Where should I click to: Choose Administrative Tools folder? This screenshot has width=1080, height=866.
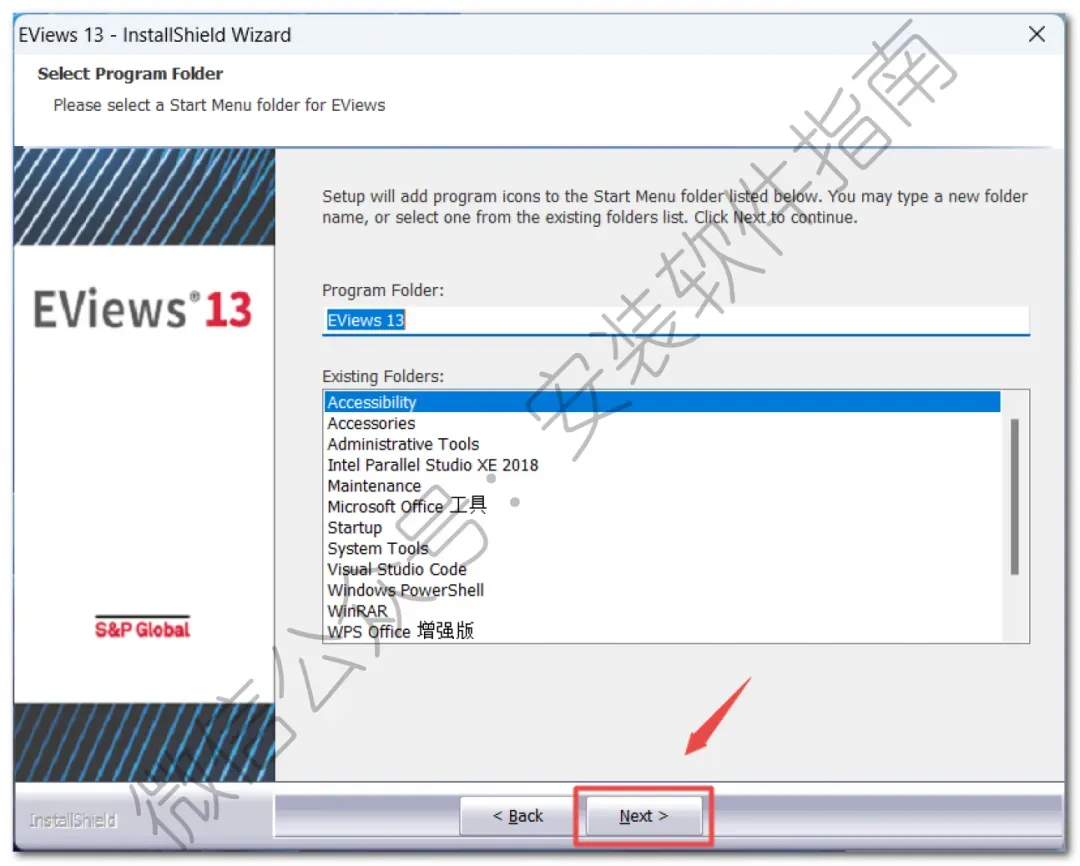(662, 444)
